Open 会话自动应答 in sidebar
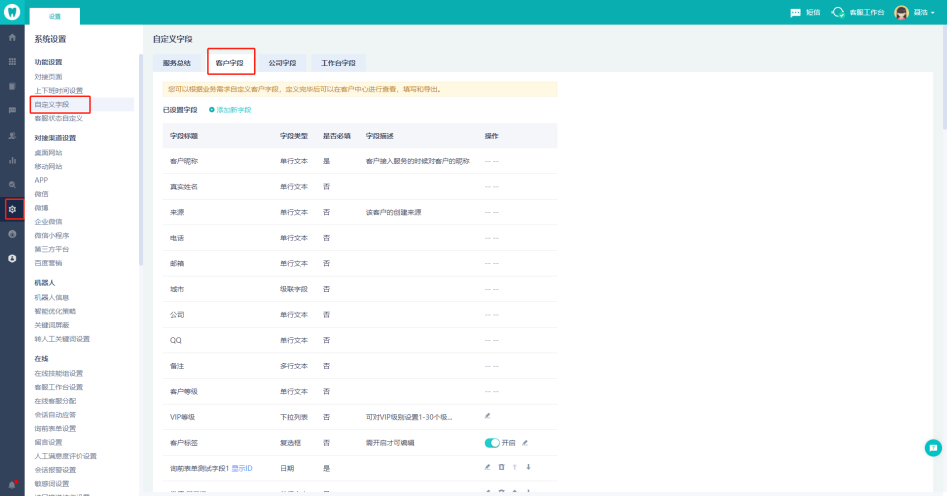947x496 pixels. click(55, 415)
